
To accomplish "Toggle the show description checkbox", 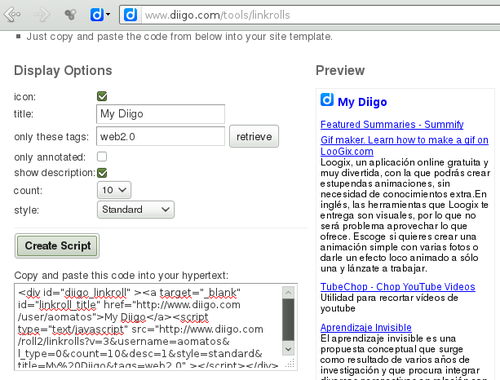I will coord(102,173).
